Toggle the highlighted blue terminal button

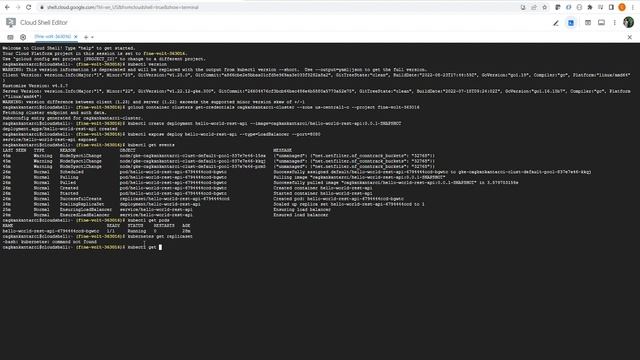coord(571,23)
